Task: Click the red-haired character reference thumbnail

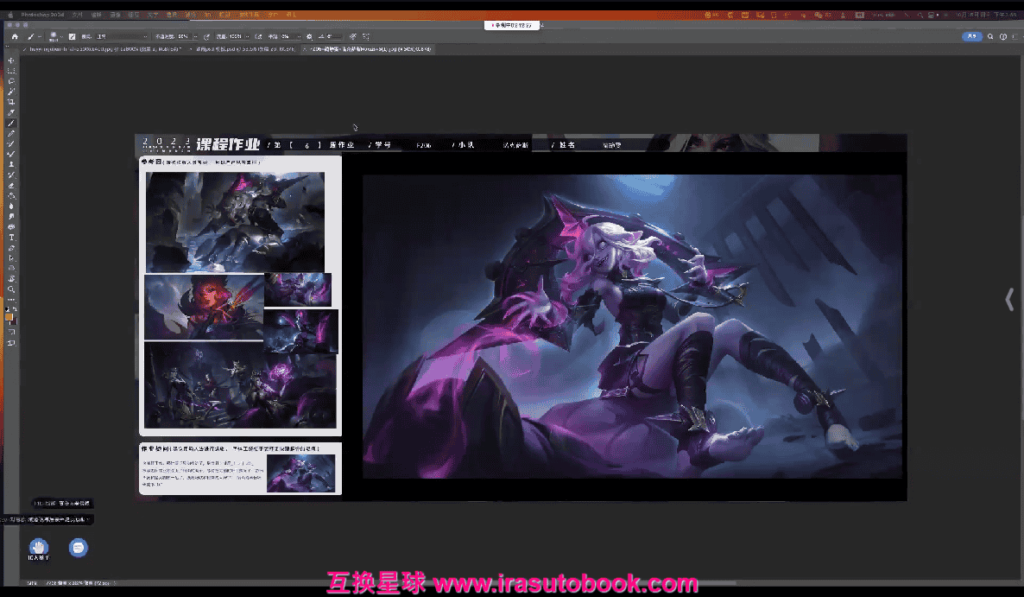Action: coord(204,306)
